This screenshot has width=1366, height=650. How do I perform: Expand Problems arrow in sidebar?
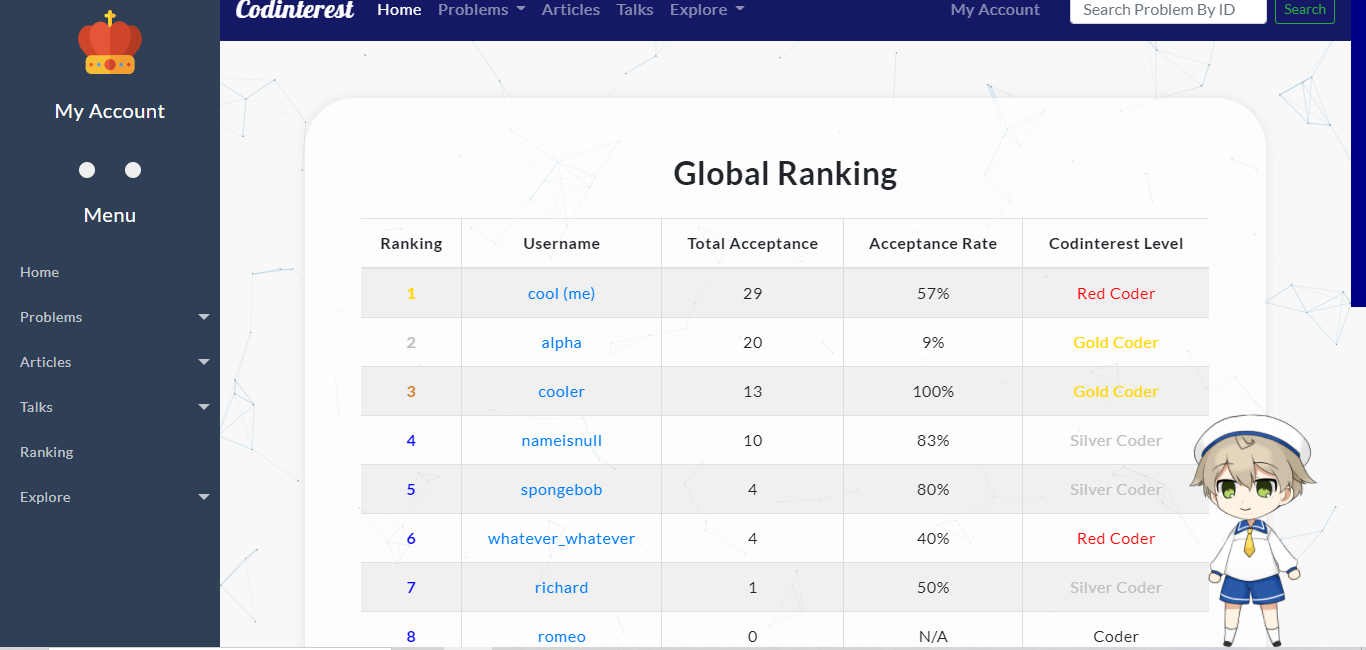(204, 317)
